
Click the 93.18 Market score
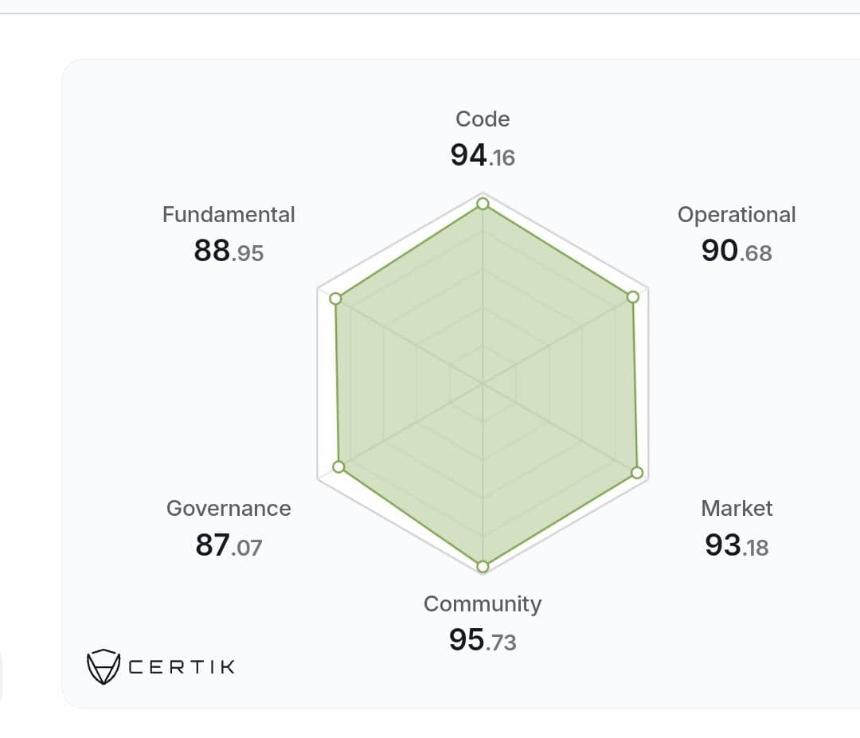pos(737,545)
